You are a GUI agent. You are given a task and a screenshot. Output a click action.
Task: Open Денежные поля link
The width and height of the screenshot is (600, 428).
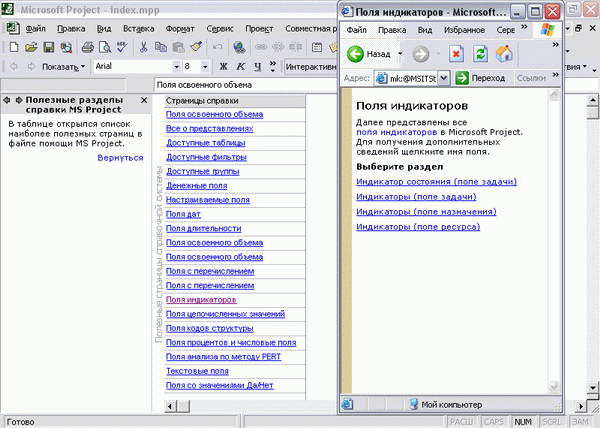197,186
